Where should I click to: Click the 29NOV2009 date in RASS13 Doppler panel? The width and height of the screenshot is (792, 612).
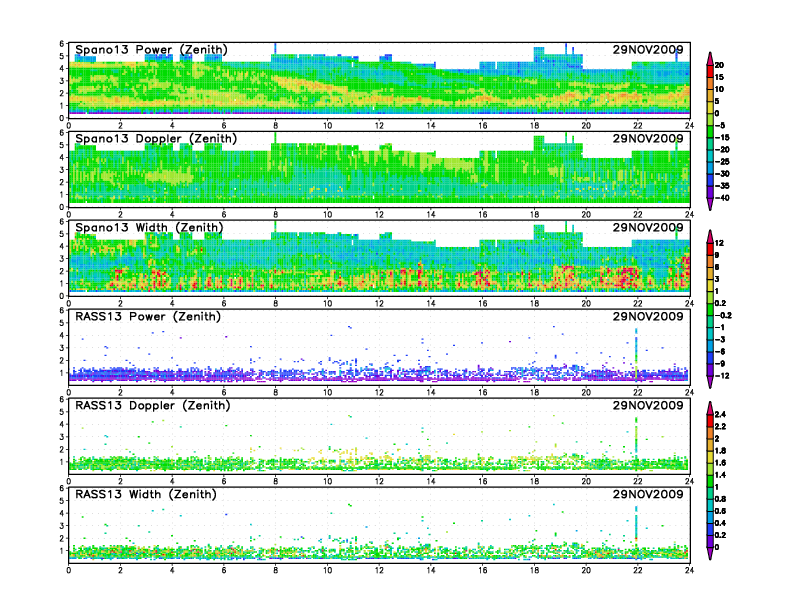pos(648,405)
